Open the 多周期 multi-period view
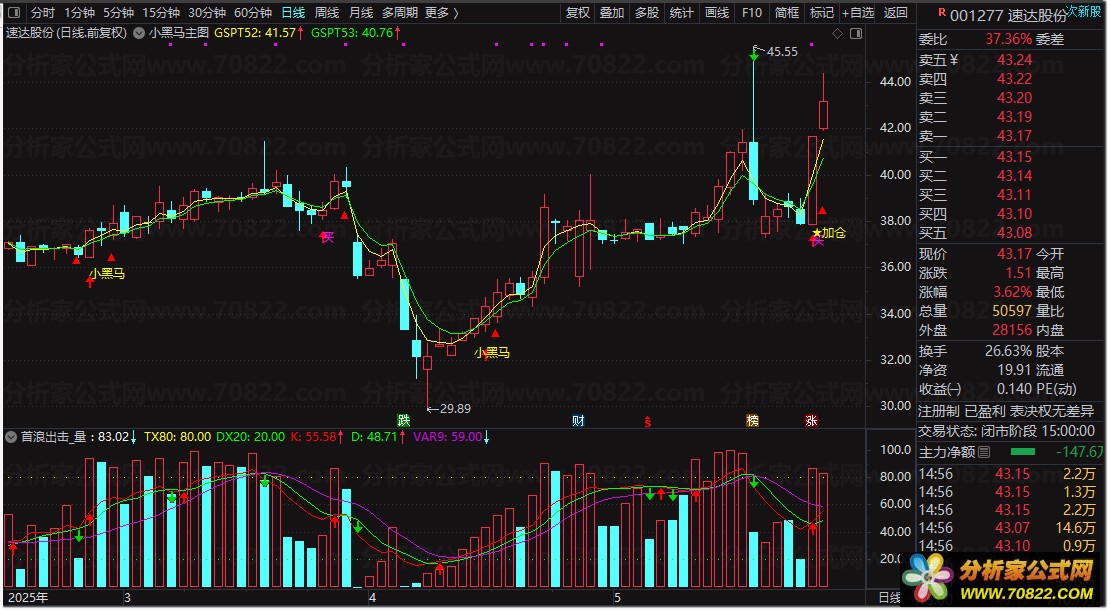1110x610 pixels. [400, 12]
